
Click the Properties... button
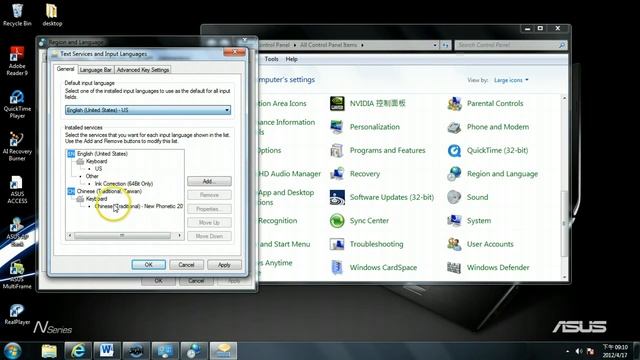pos(209,209)
